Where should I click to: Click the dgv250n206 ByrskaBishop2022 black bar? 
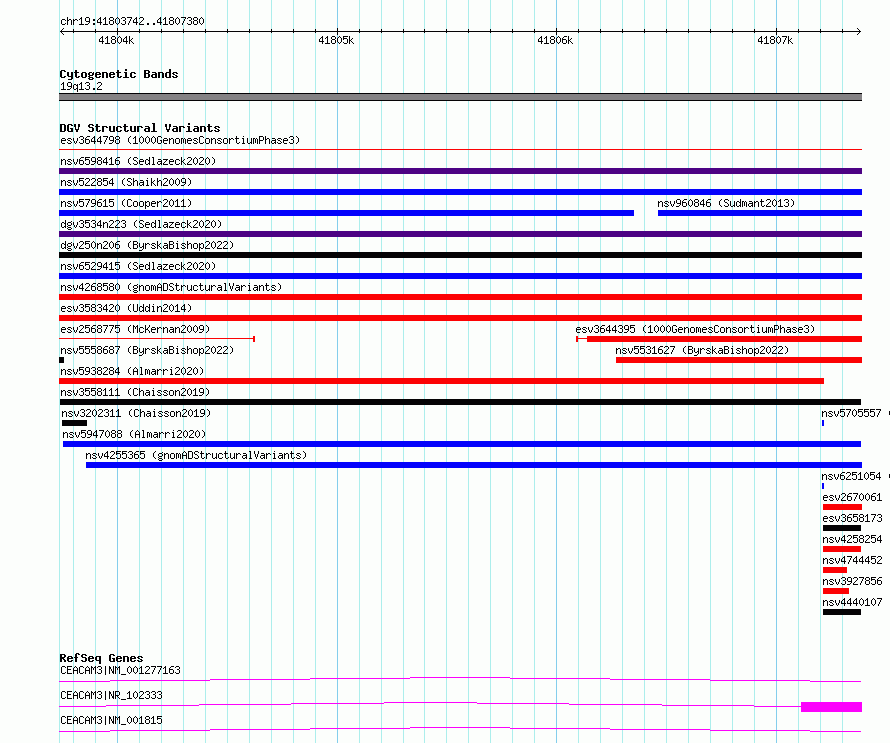(460, 255)
